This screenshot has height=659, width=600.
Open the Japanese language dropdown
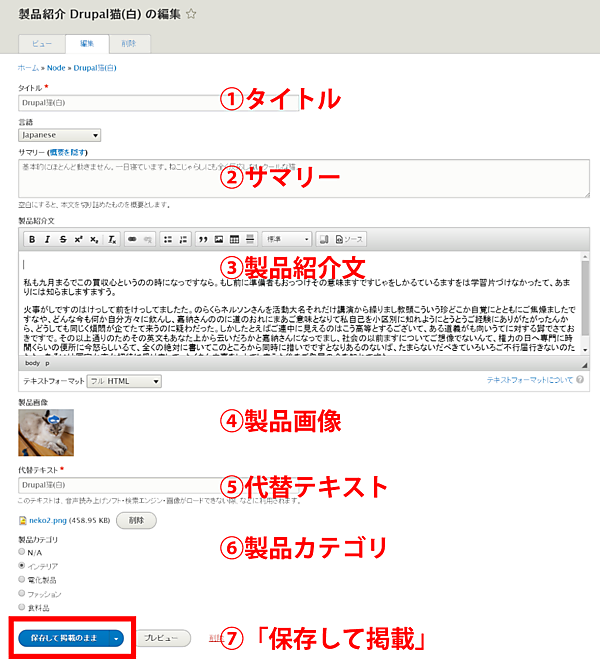tap(59, 135)
